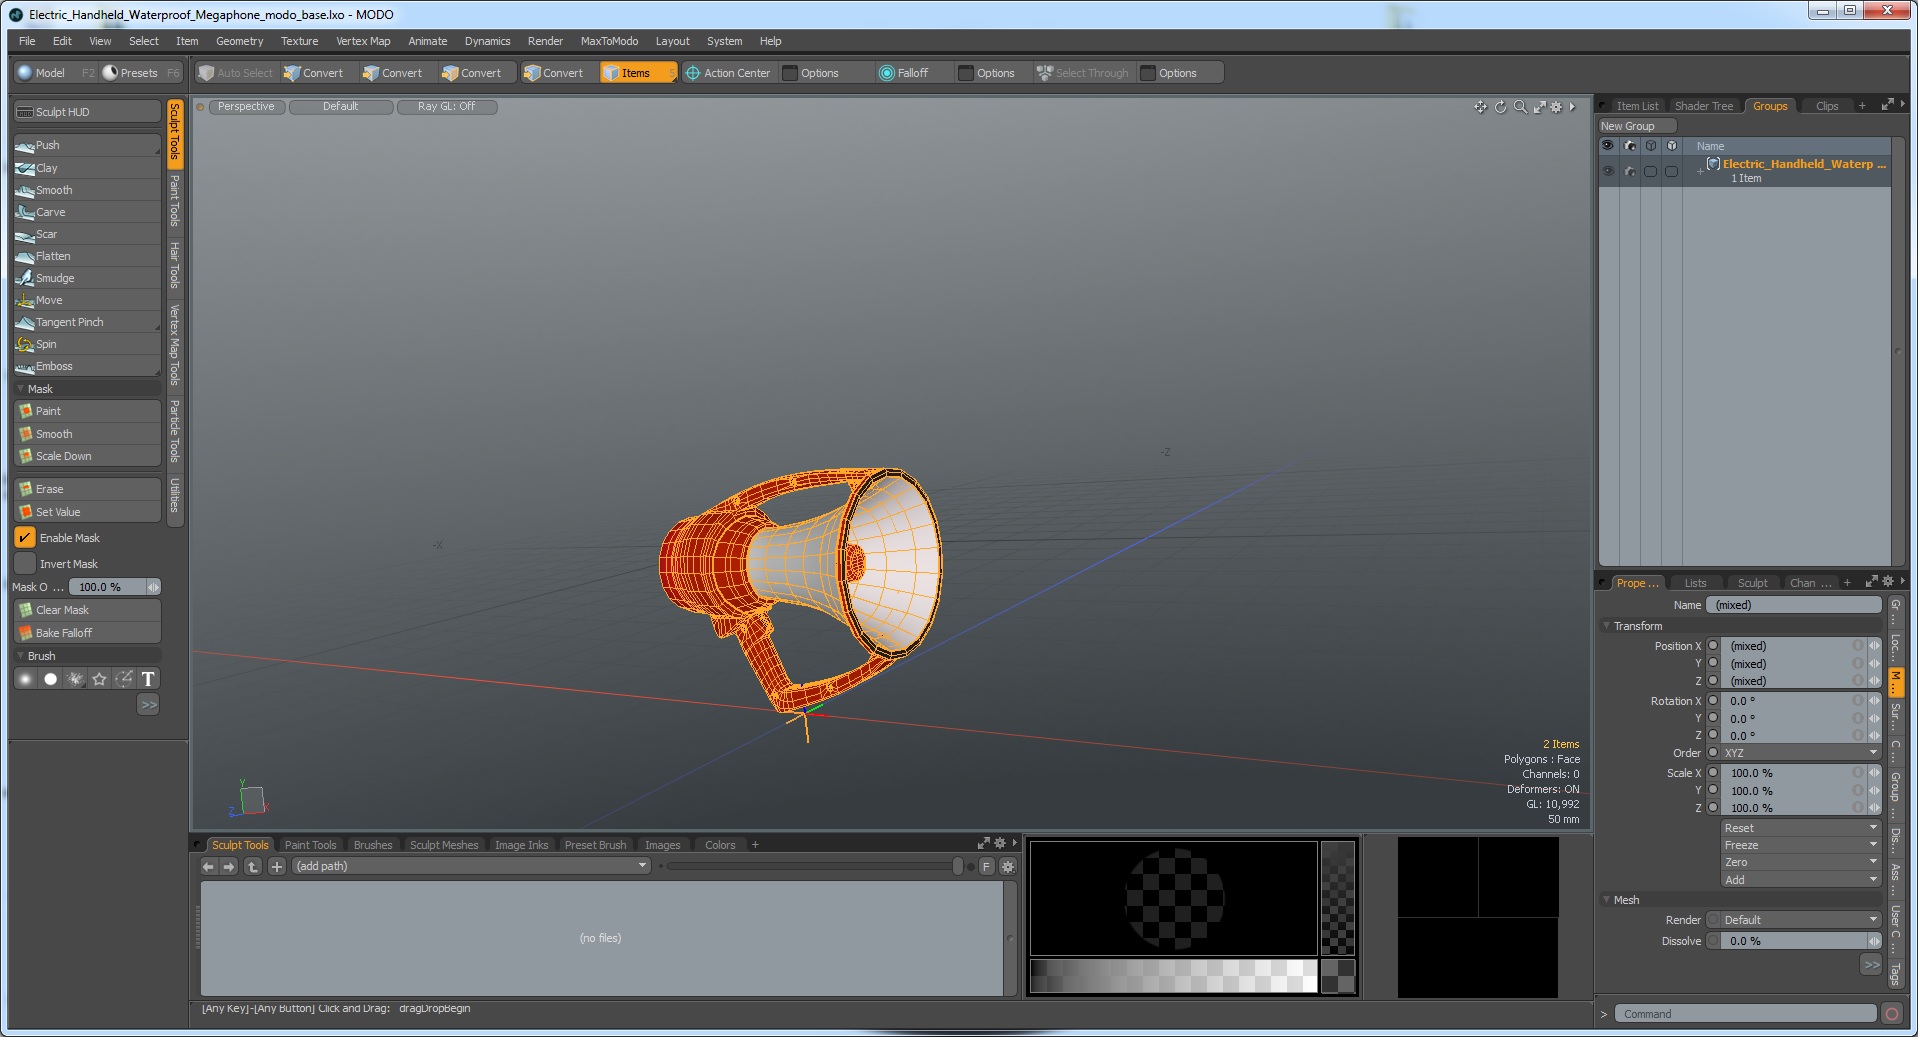Go up one level in preset browser
This screenshot has width=1920, height=1040.
point(253,867)
